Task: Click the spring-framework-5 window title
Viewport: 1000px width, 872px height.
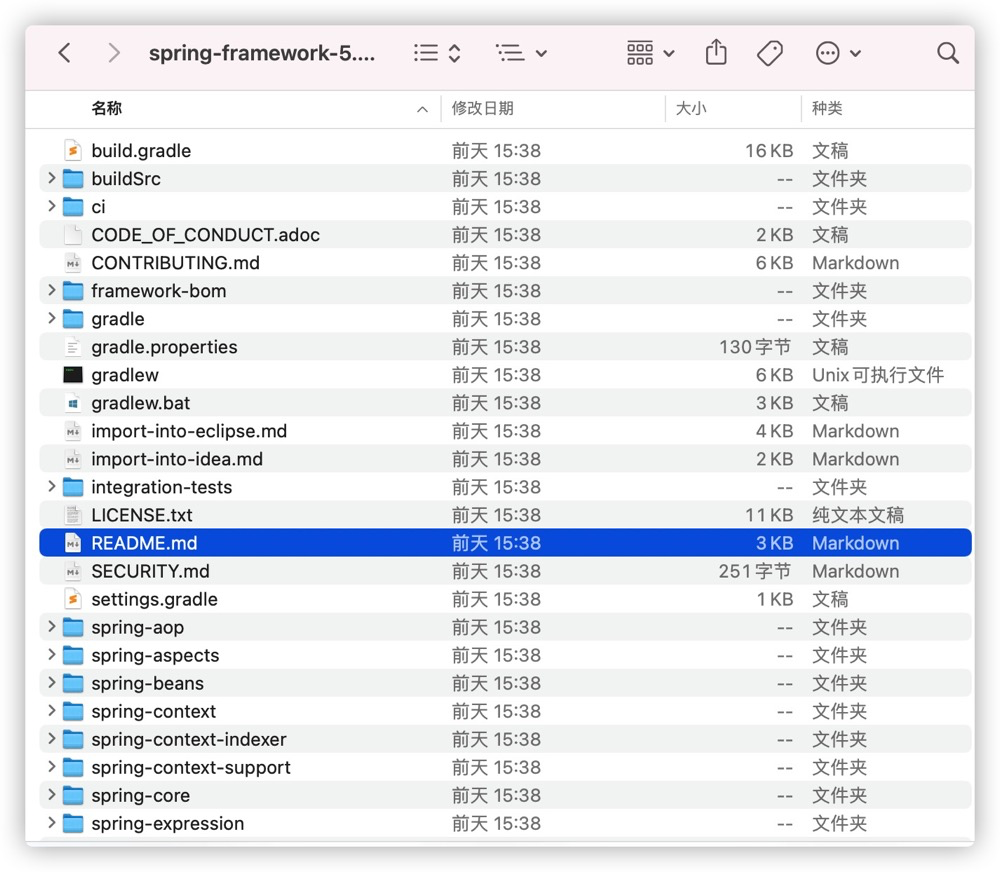Action: click(261, 53)
